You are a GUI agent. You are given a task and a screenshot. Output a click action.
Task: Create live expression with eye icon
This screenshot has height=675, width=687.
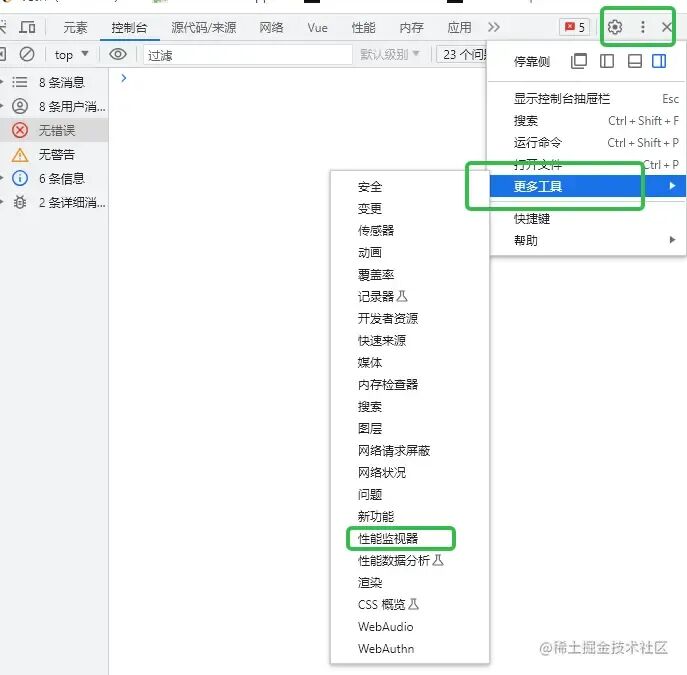118,54
